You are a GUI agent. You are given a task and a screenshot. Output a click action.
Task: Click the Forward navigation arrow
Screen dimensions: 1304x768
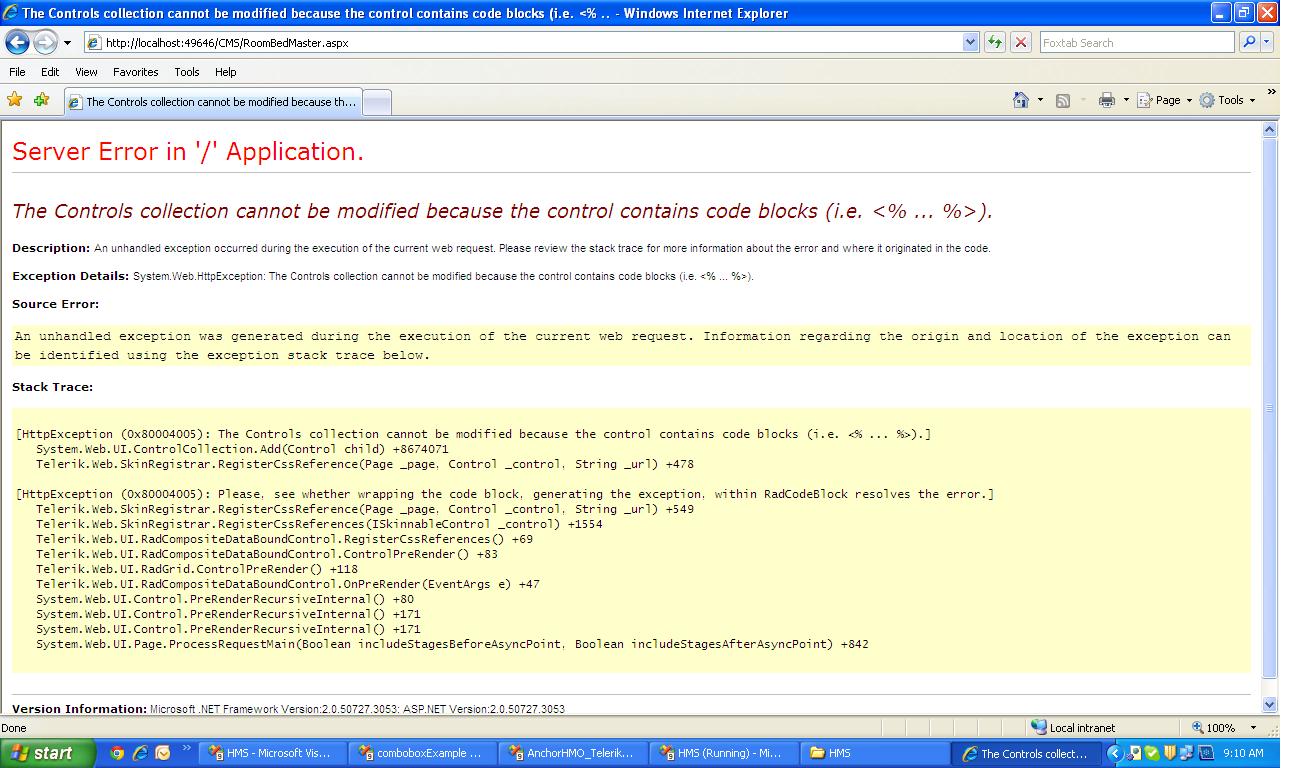[45, 42]
